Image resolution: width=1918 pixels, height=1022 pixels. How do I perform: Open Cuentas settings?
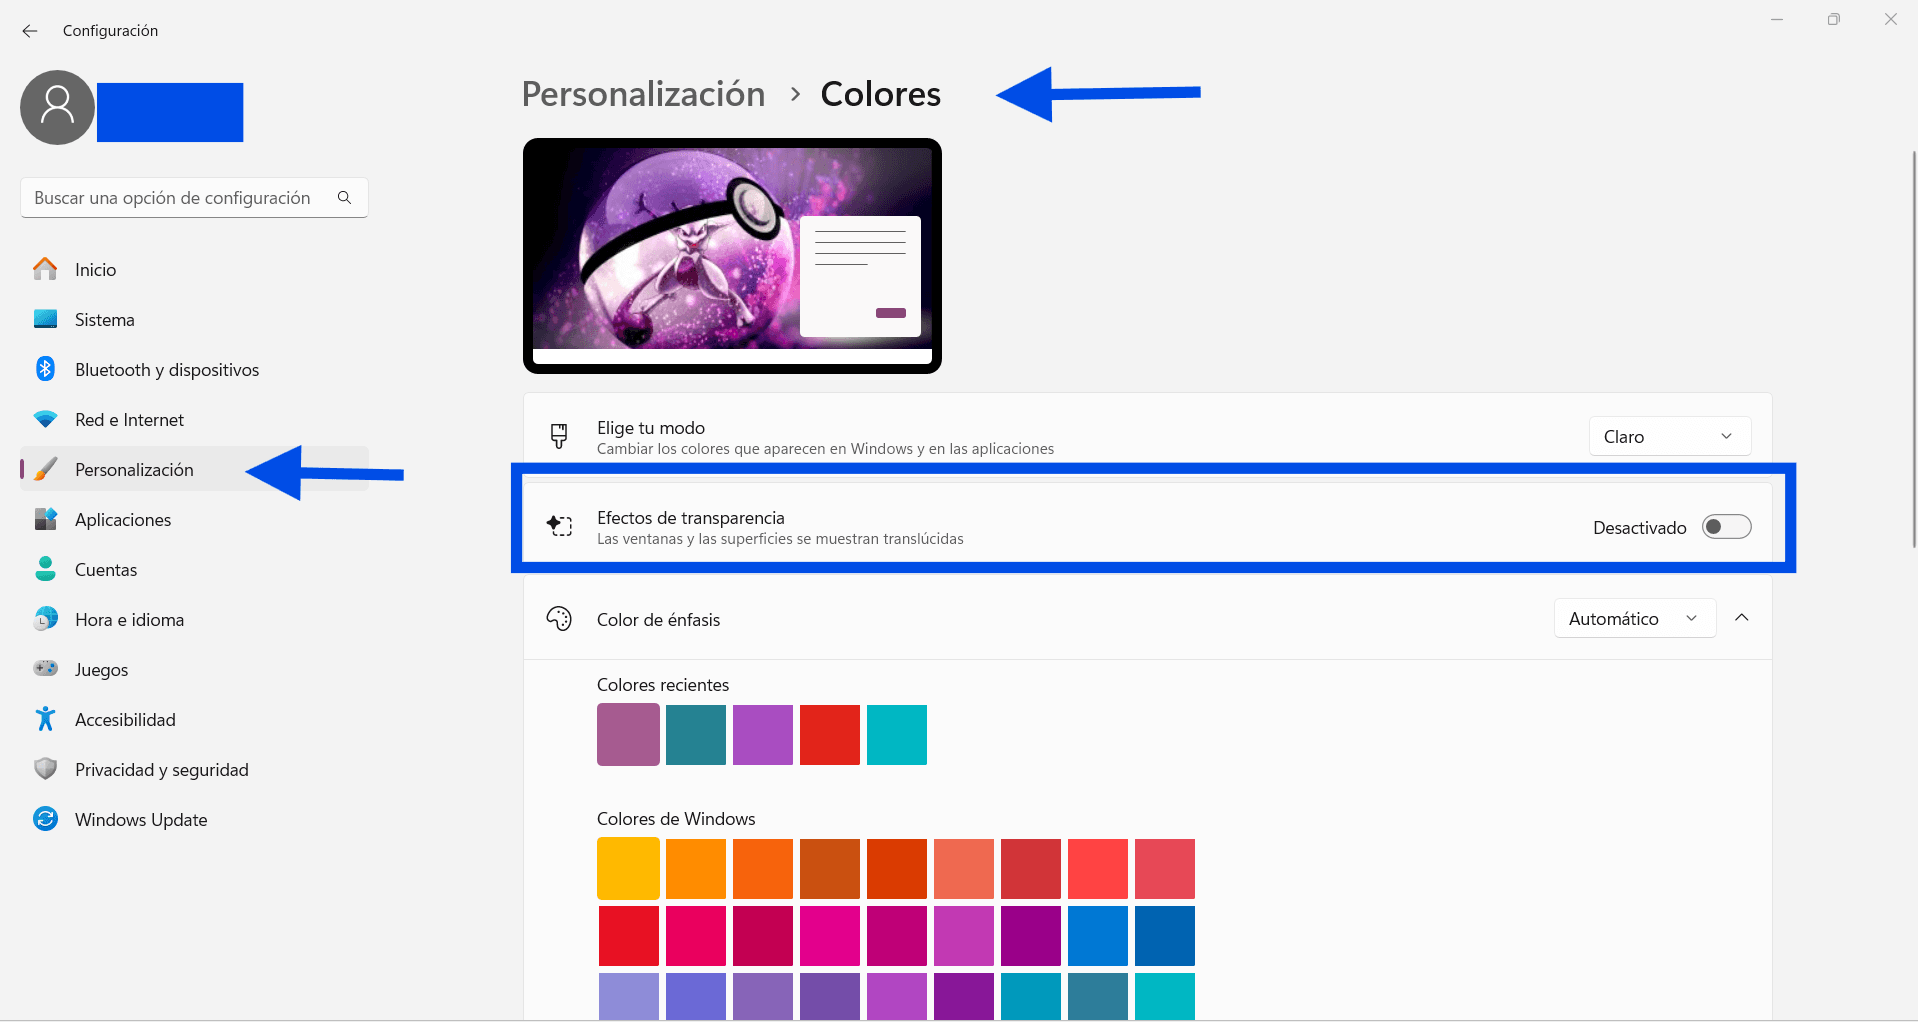click(194, 569)
